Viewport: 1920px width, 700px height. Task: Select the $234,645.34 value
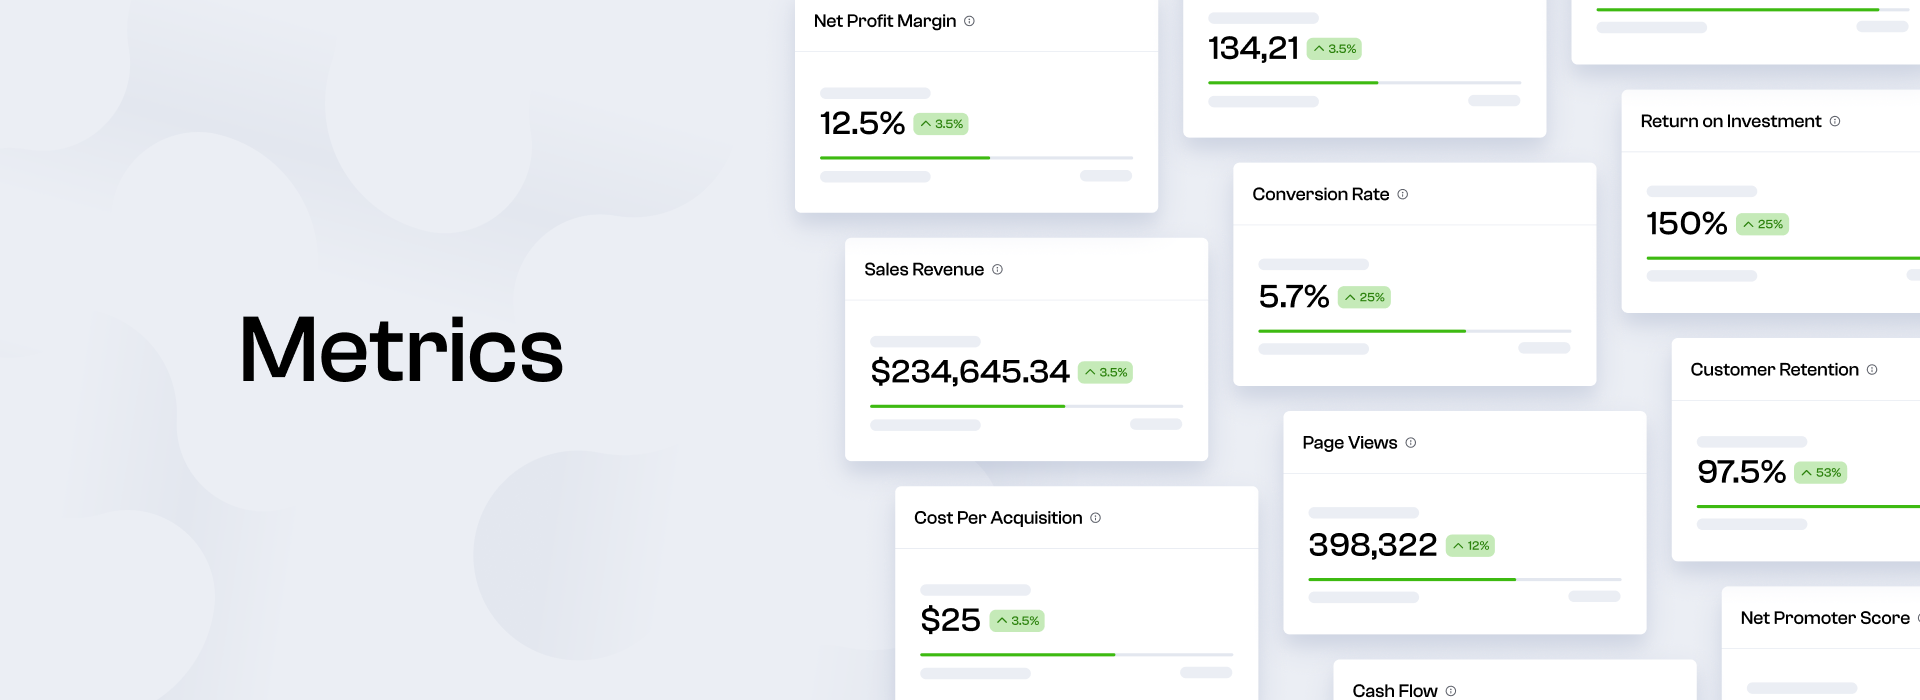coord(970,371)
